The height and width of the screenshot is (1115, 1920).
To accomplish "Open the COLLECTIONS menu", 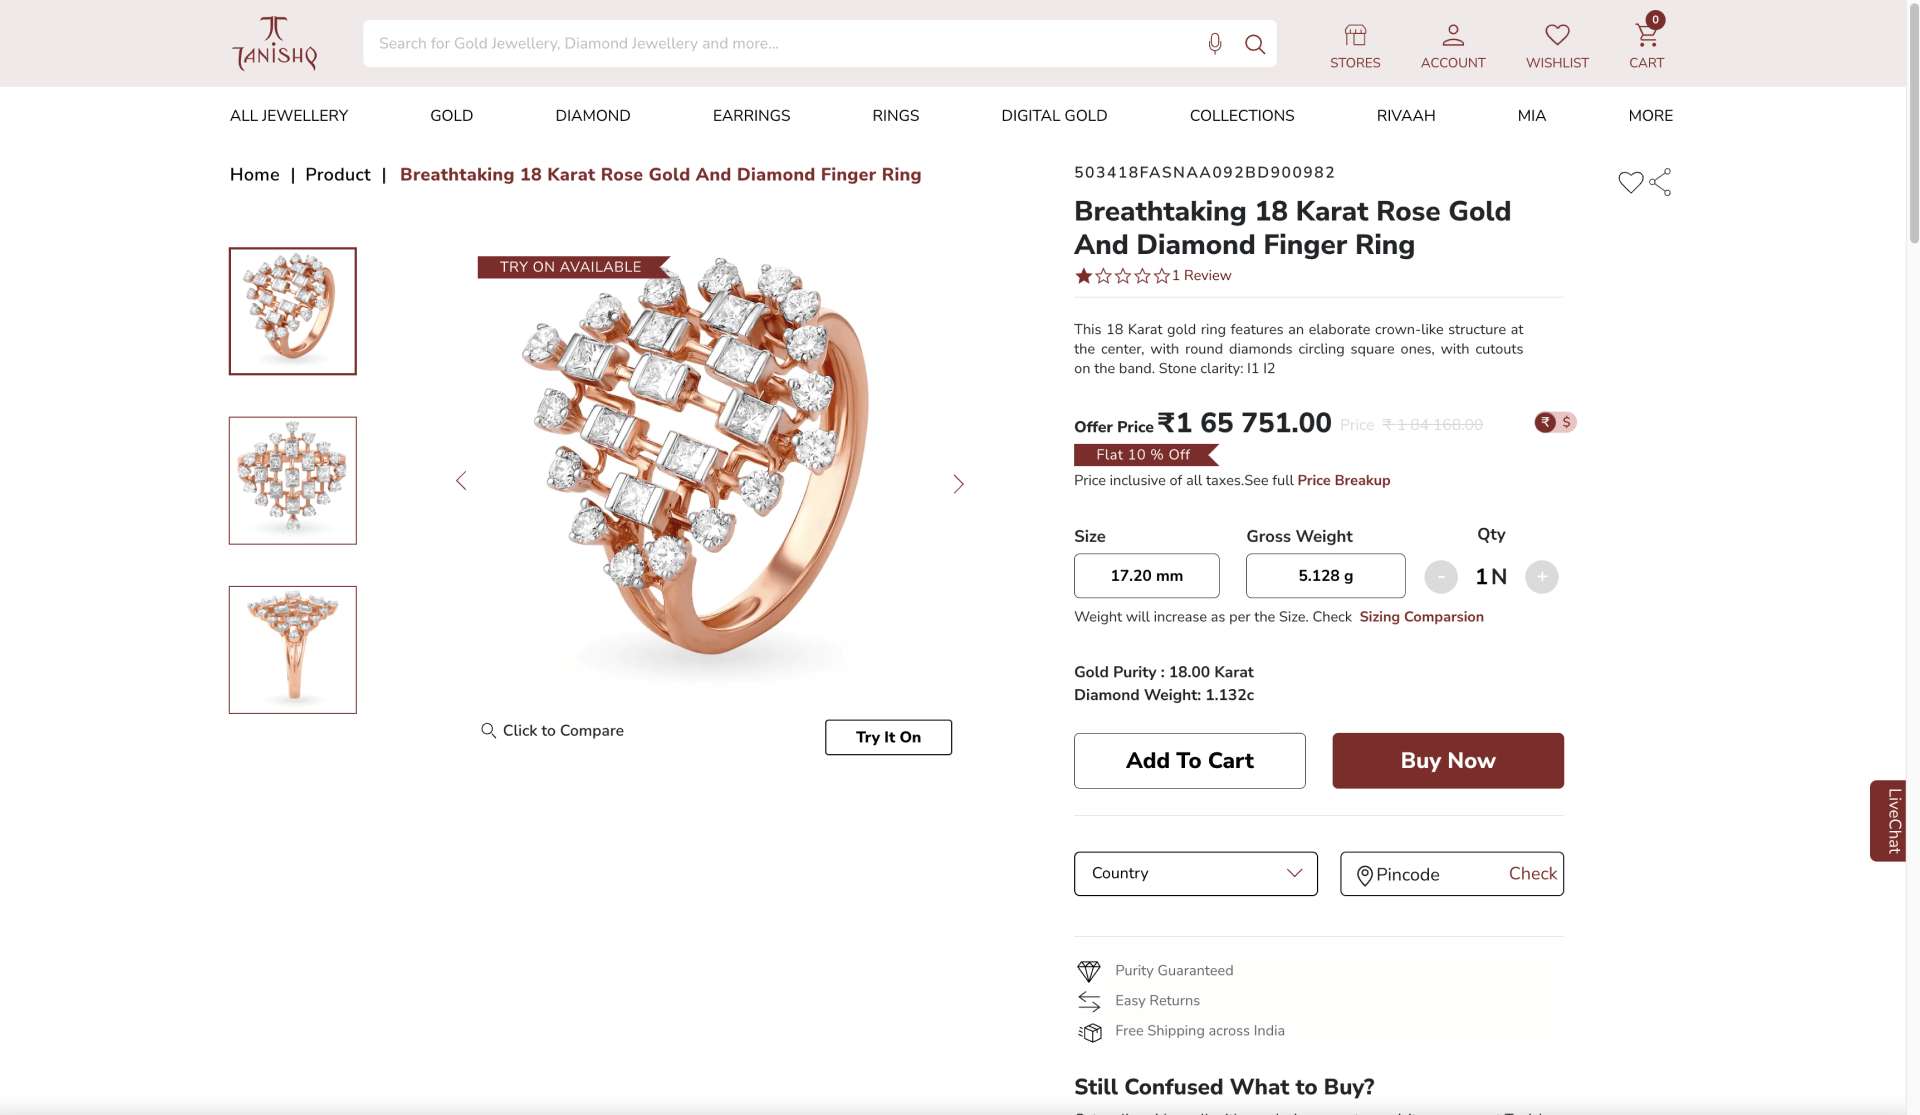I will (x=1241, y=116).
